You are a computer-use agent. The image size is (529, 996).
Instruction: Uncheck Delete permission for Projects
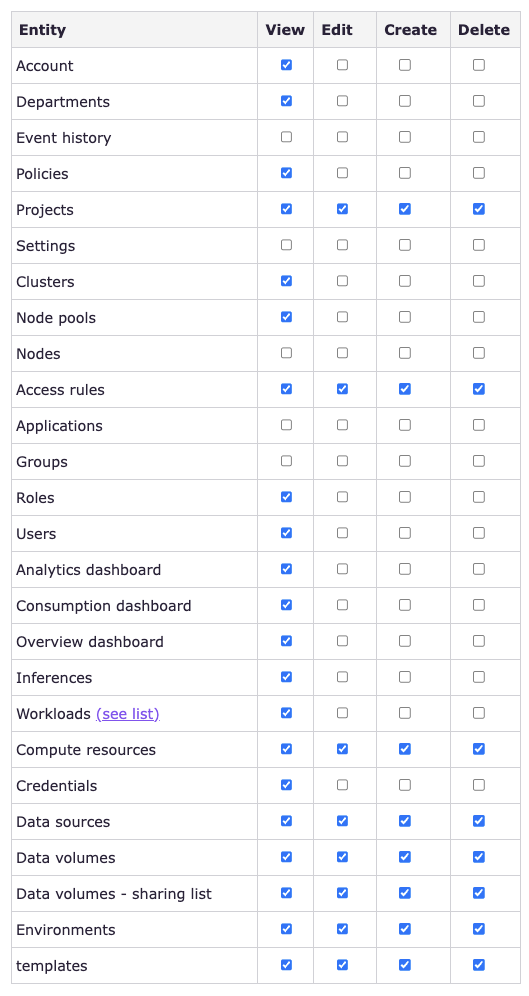click(479, 209)
